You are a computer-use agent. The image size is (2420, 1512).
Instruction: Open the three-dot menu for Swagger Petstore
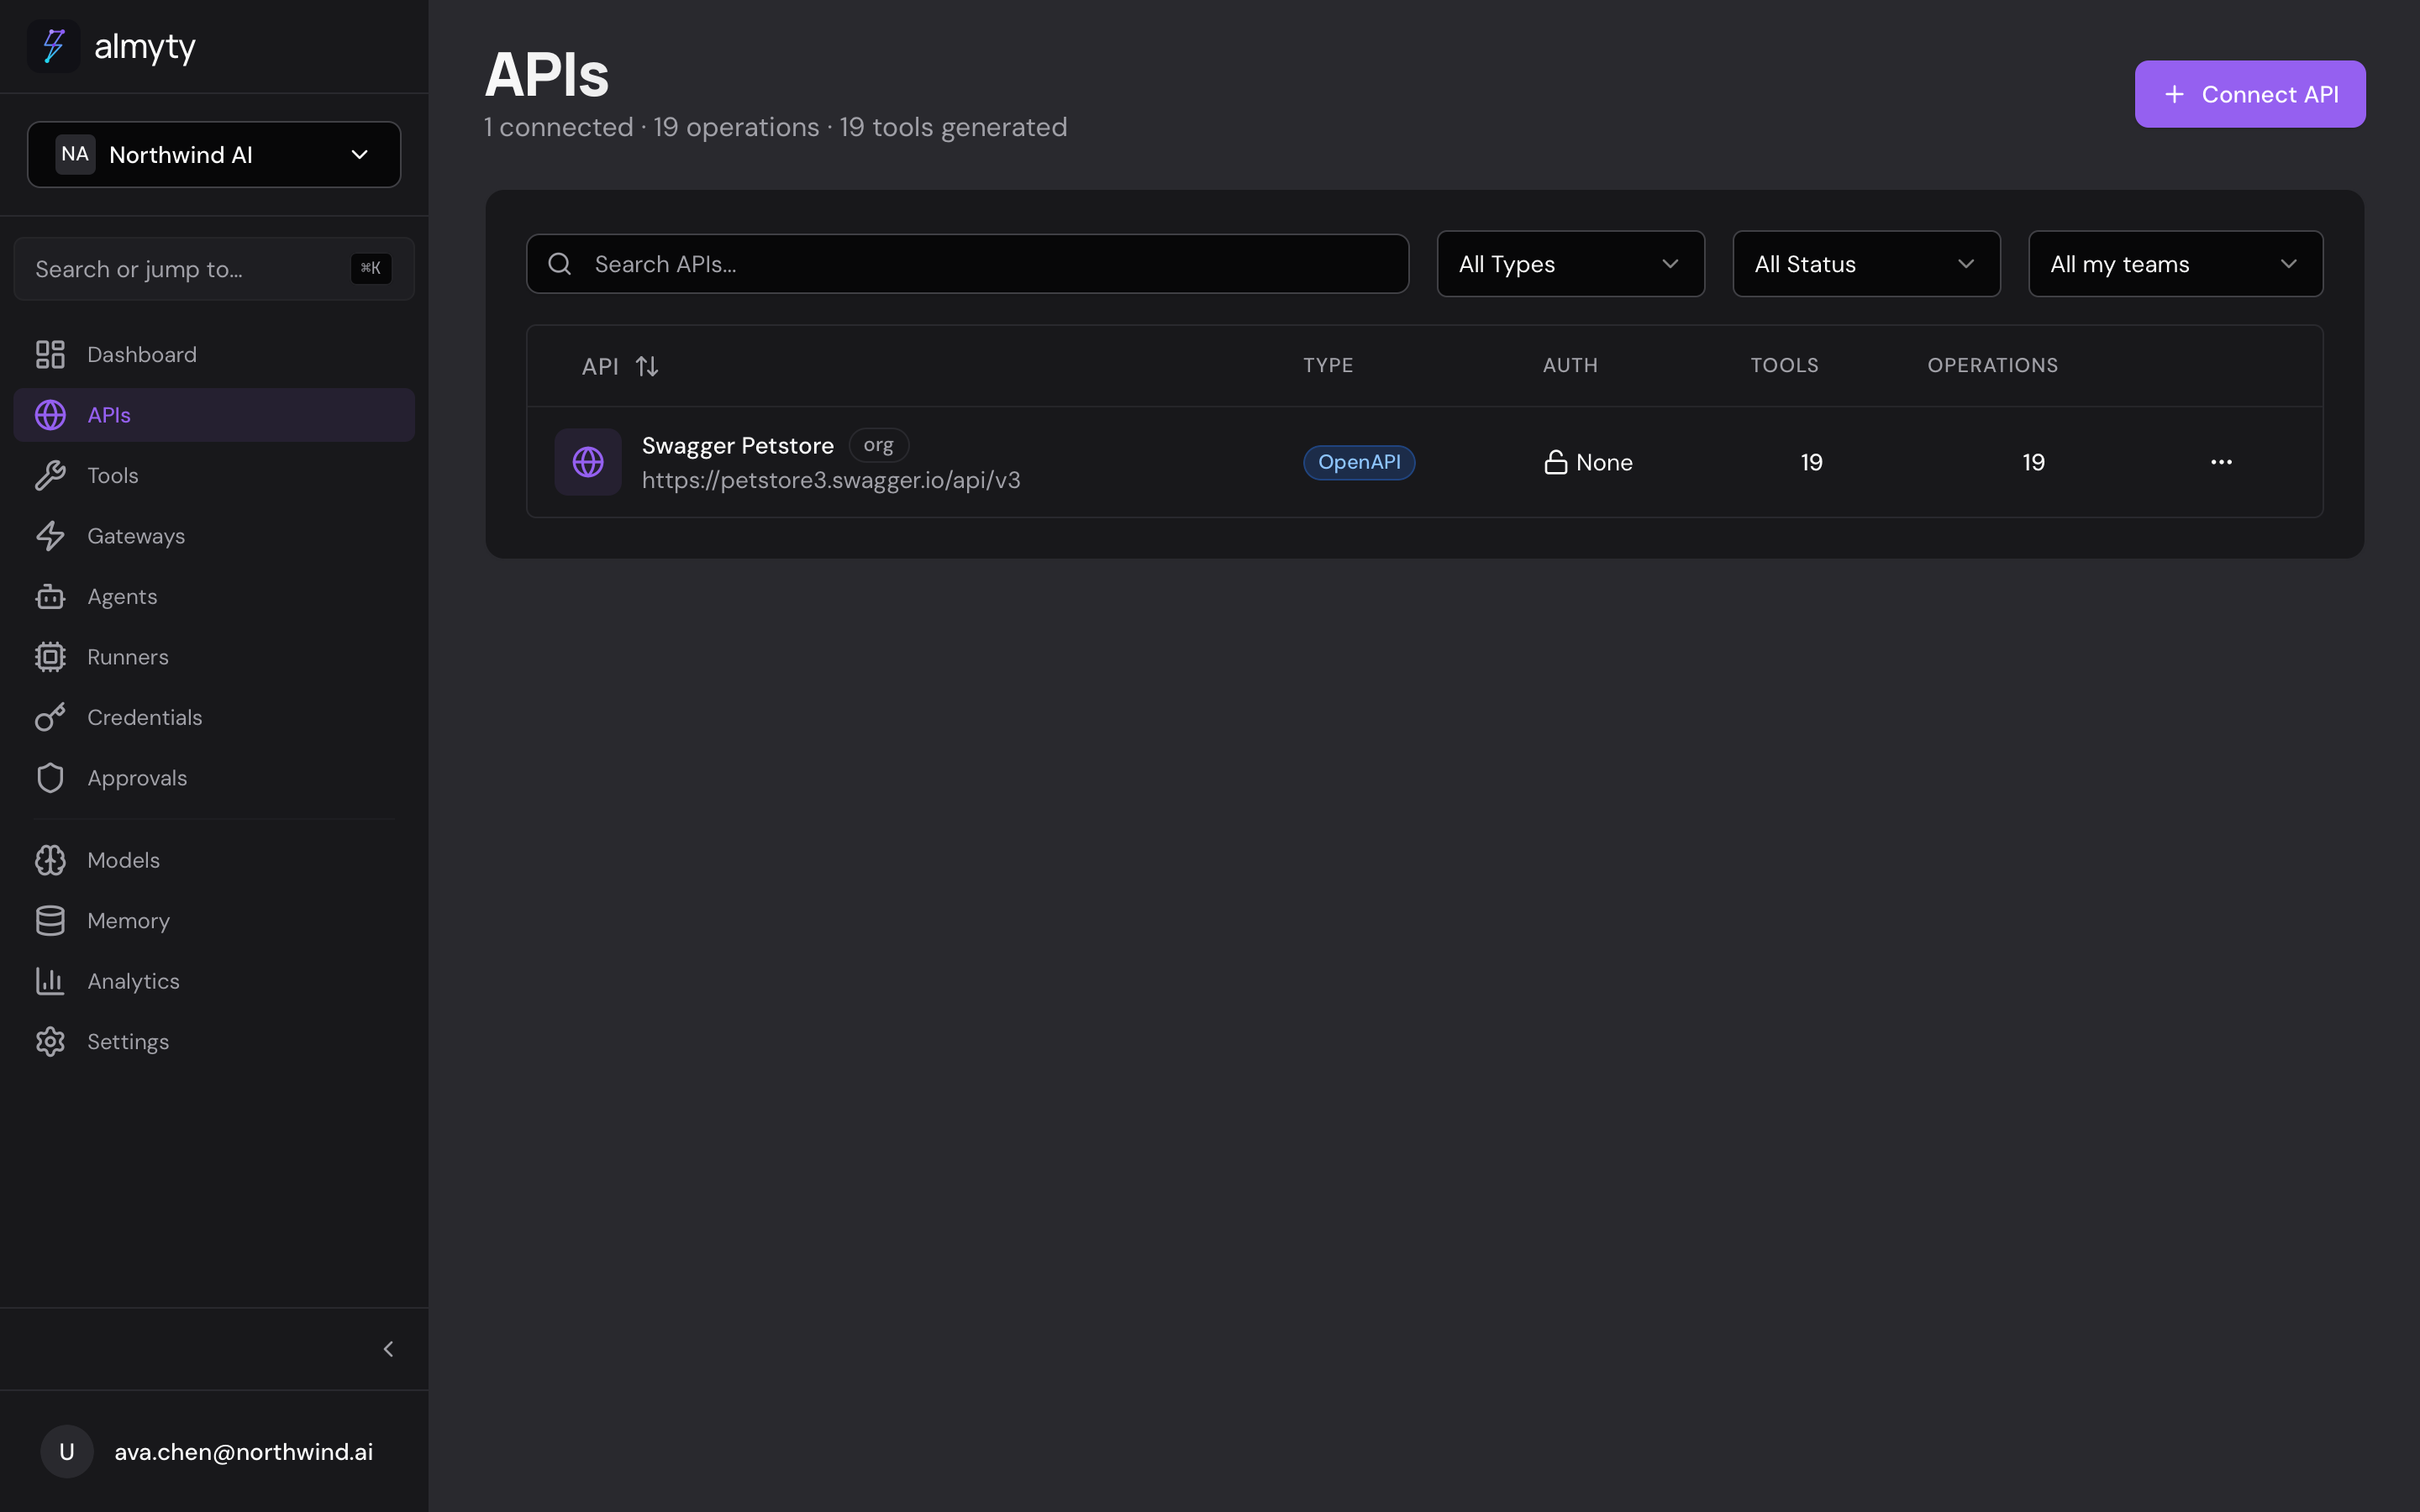2221,462
